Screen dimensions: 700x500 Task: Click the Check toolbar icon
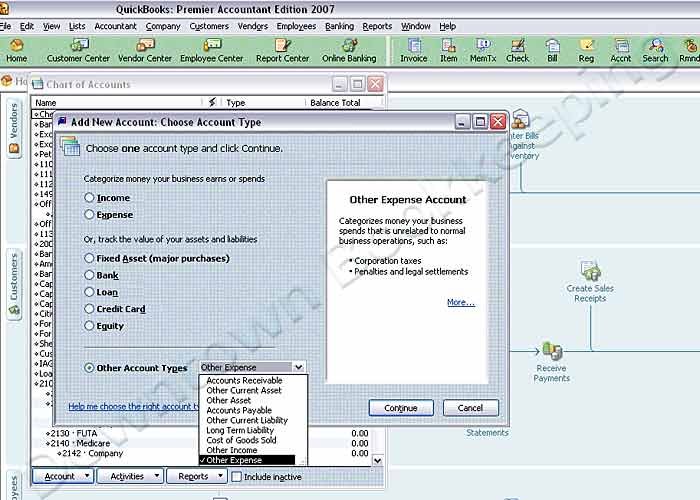pos(517,50)
